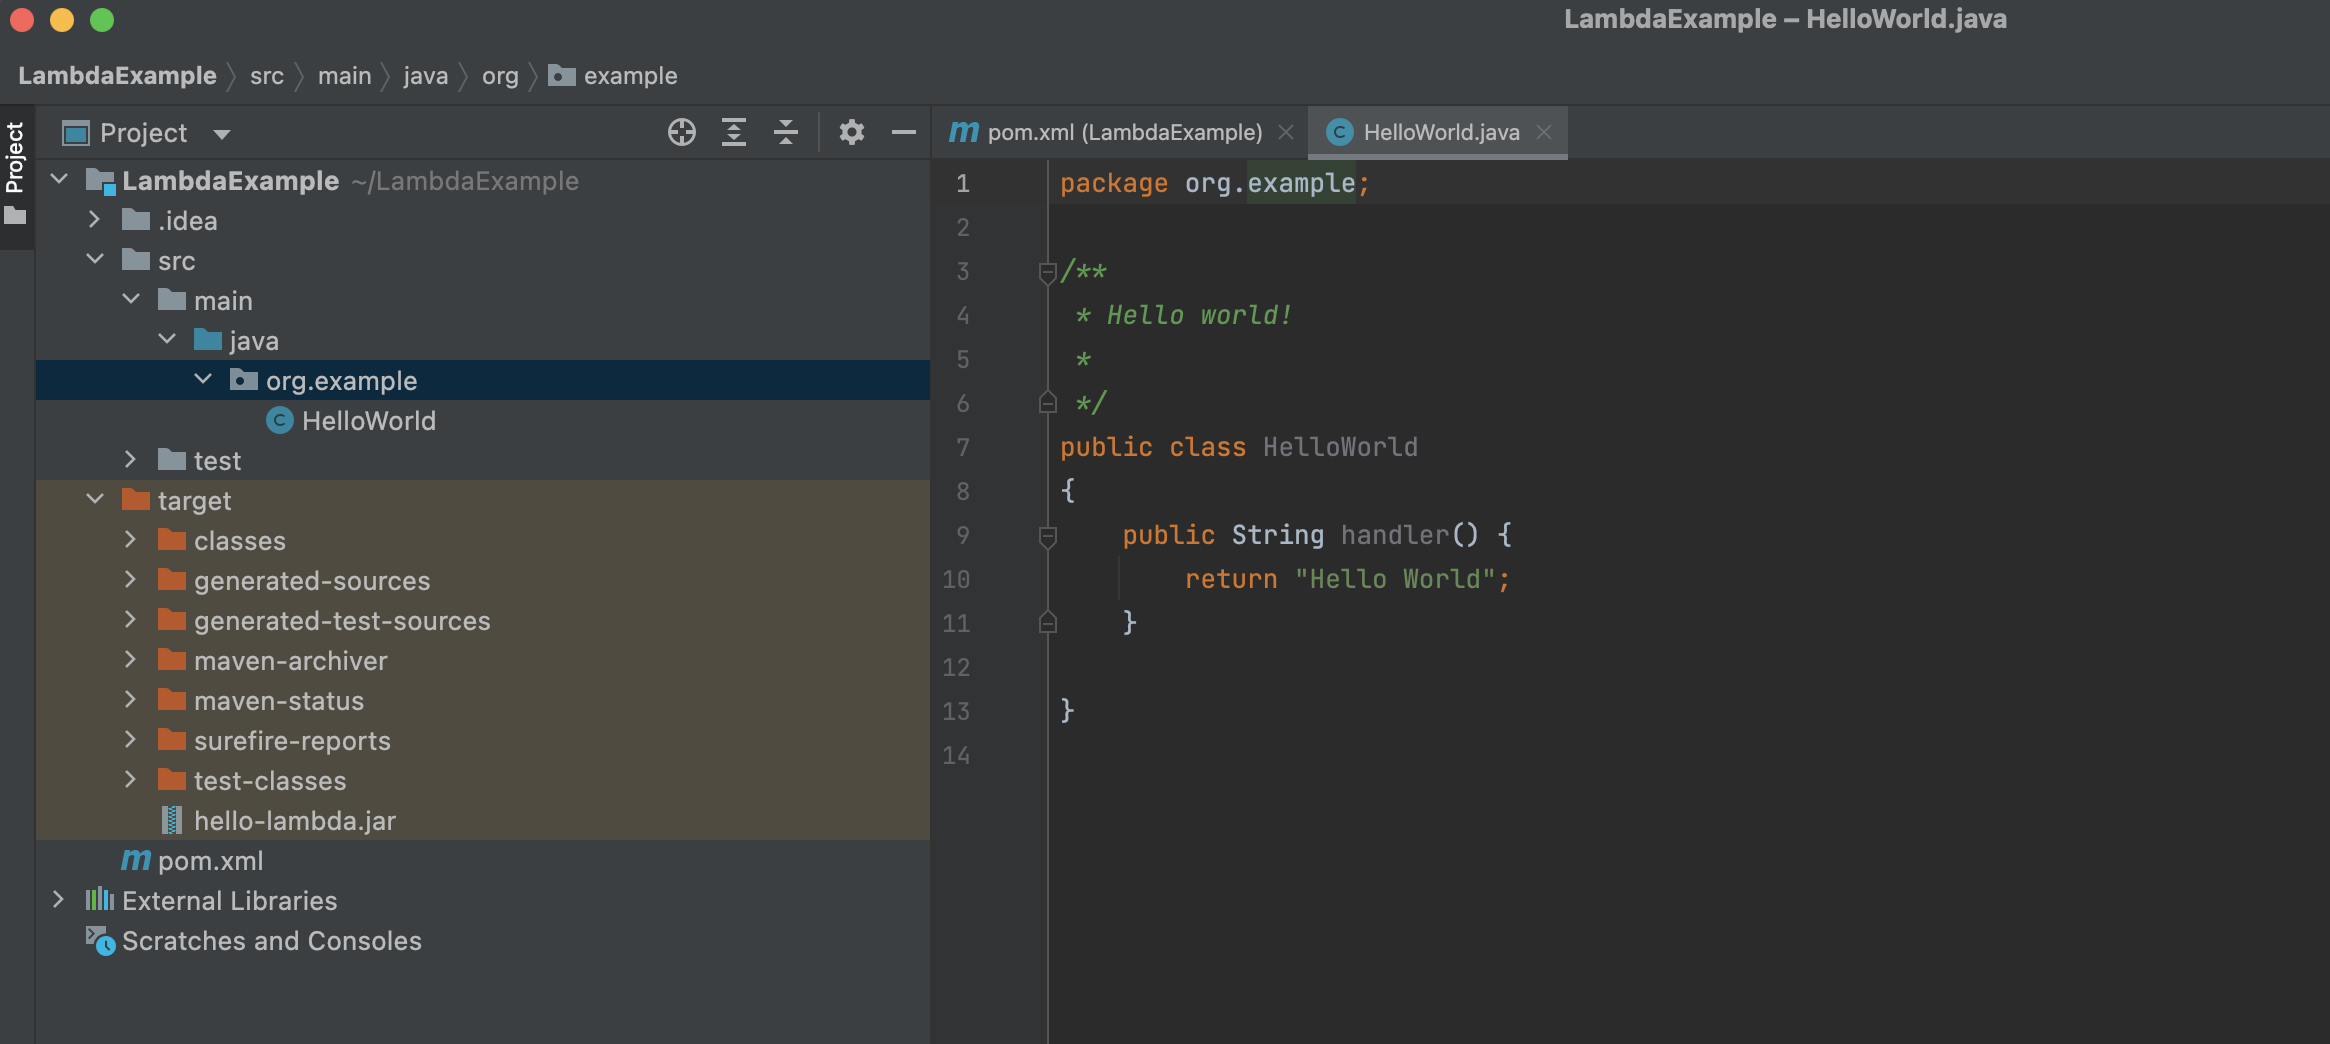Click the Collapse All icon in Project panel

tap(786, 132)
